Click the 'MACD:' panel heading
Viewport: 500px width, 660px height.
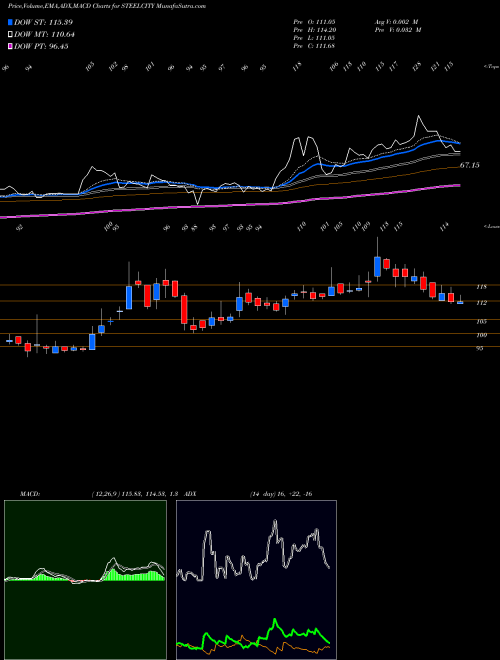[x=29, y=494]
